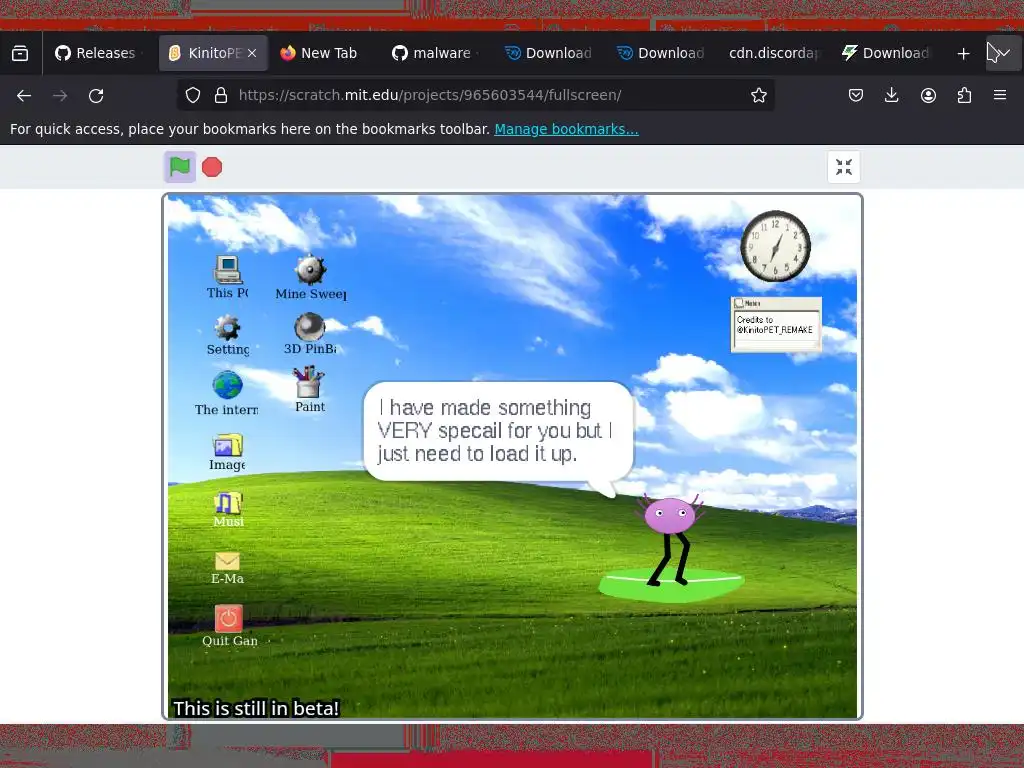Open the Extensions puzzle icon
The image size is (1024, 768).
(964, 95)
